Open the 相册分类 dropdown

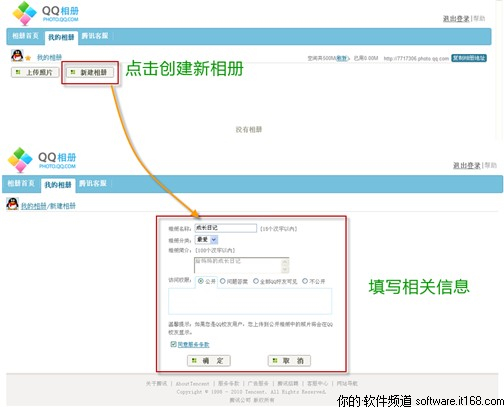point(207,239)
